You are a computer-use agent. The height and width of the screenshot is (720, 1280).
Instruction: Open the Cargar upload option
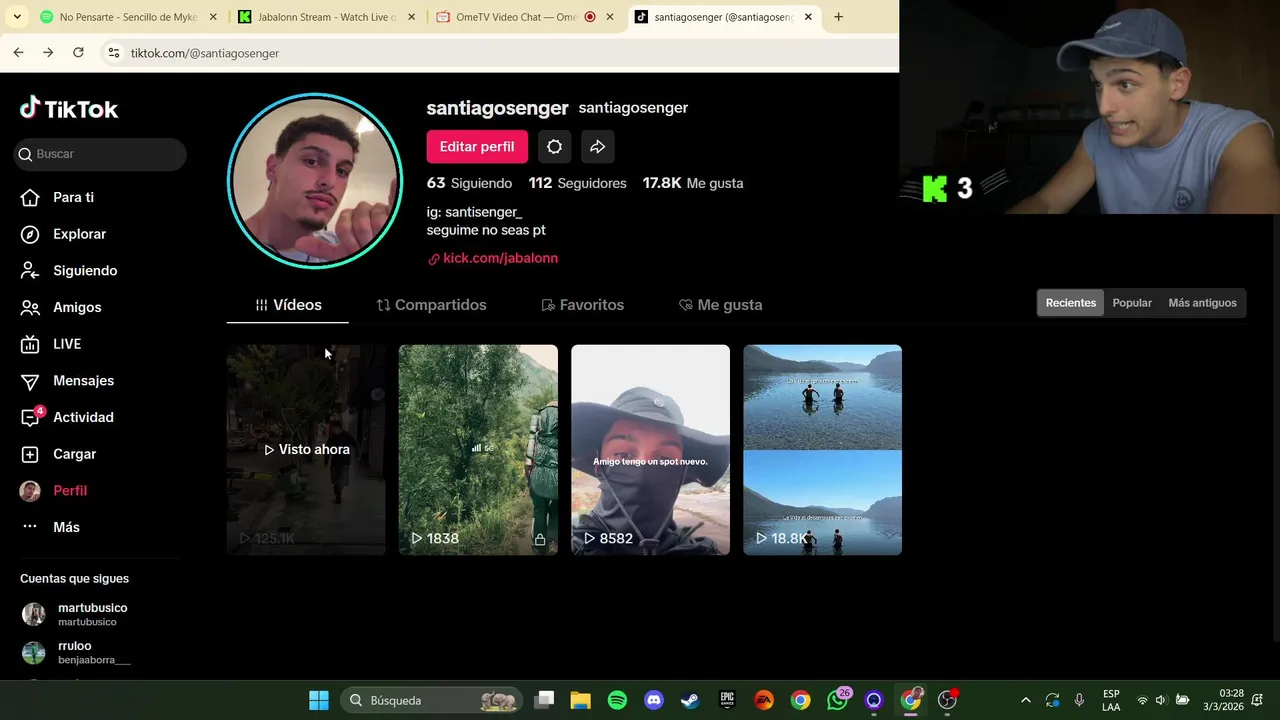[59, 454]
